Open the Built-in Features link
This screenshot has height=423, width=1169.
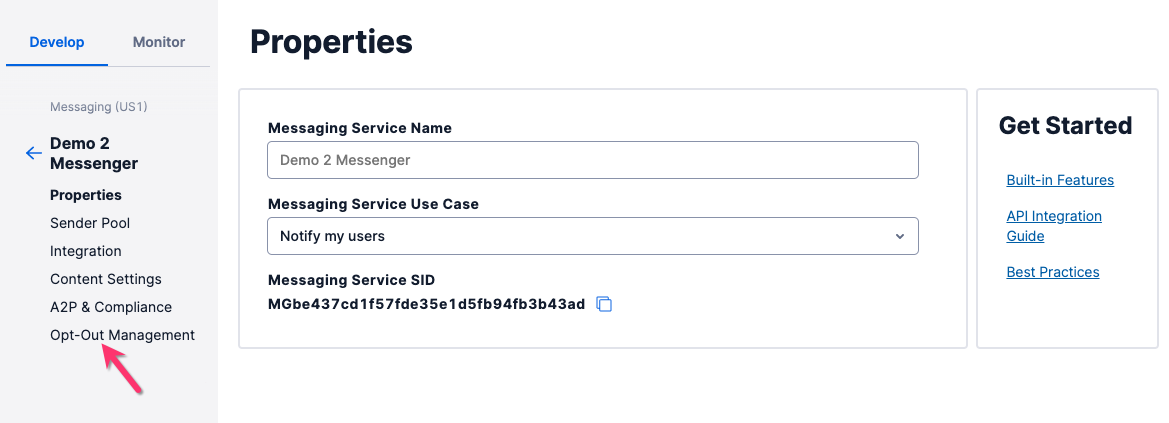point(1060,180)
